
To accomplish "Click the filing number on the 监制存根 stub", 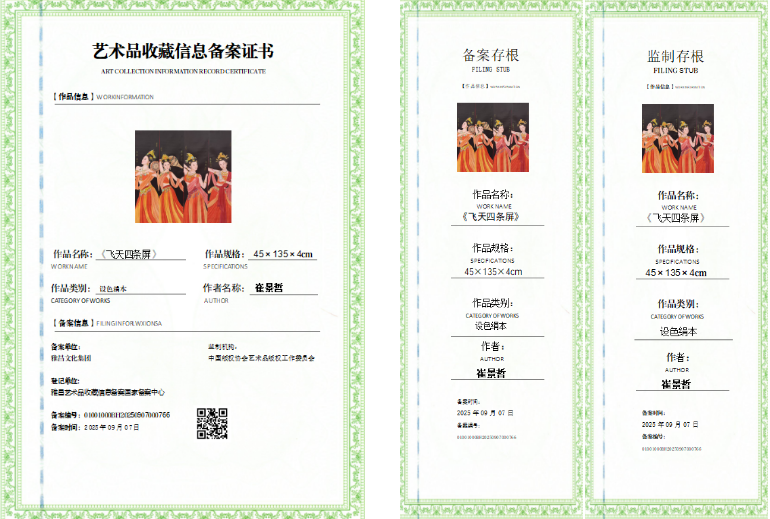I will coord(671,449).
